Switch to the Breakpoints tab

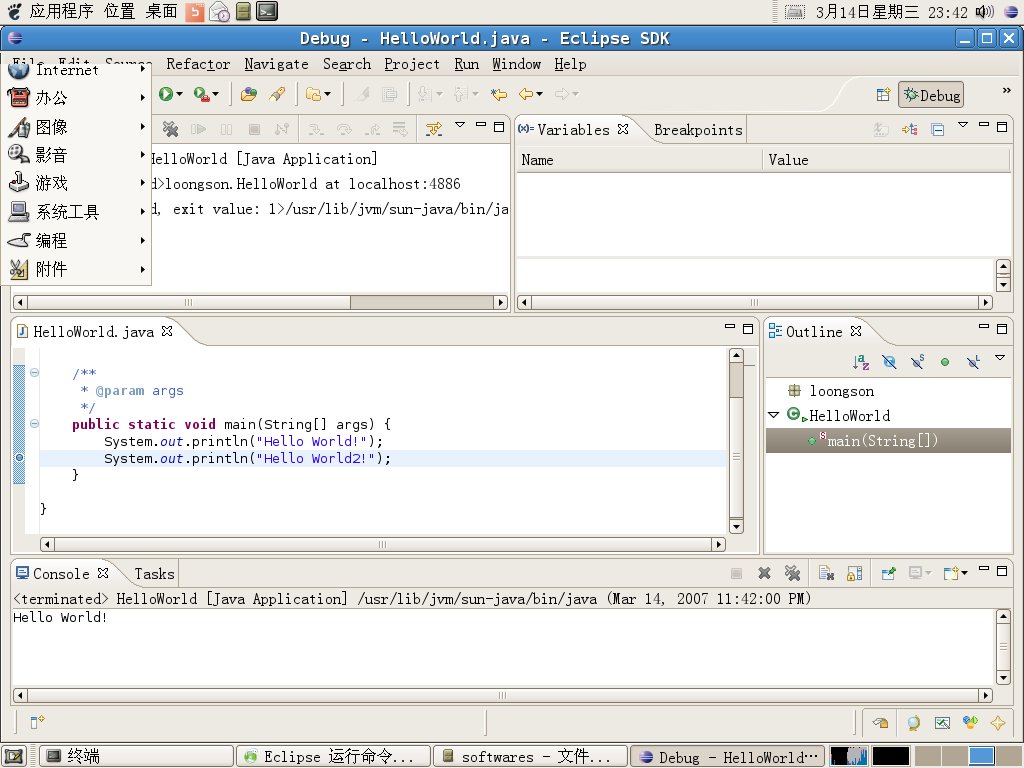pos(698,130)
